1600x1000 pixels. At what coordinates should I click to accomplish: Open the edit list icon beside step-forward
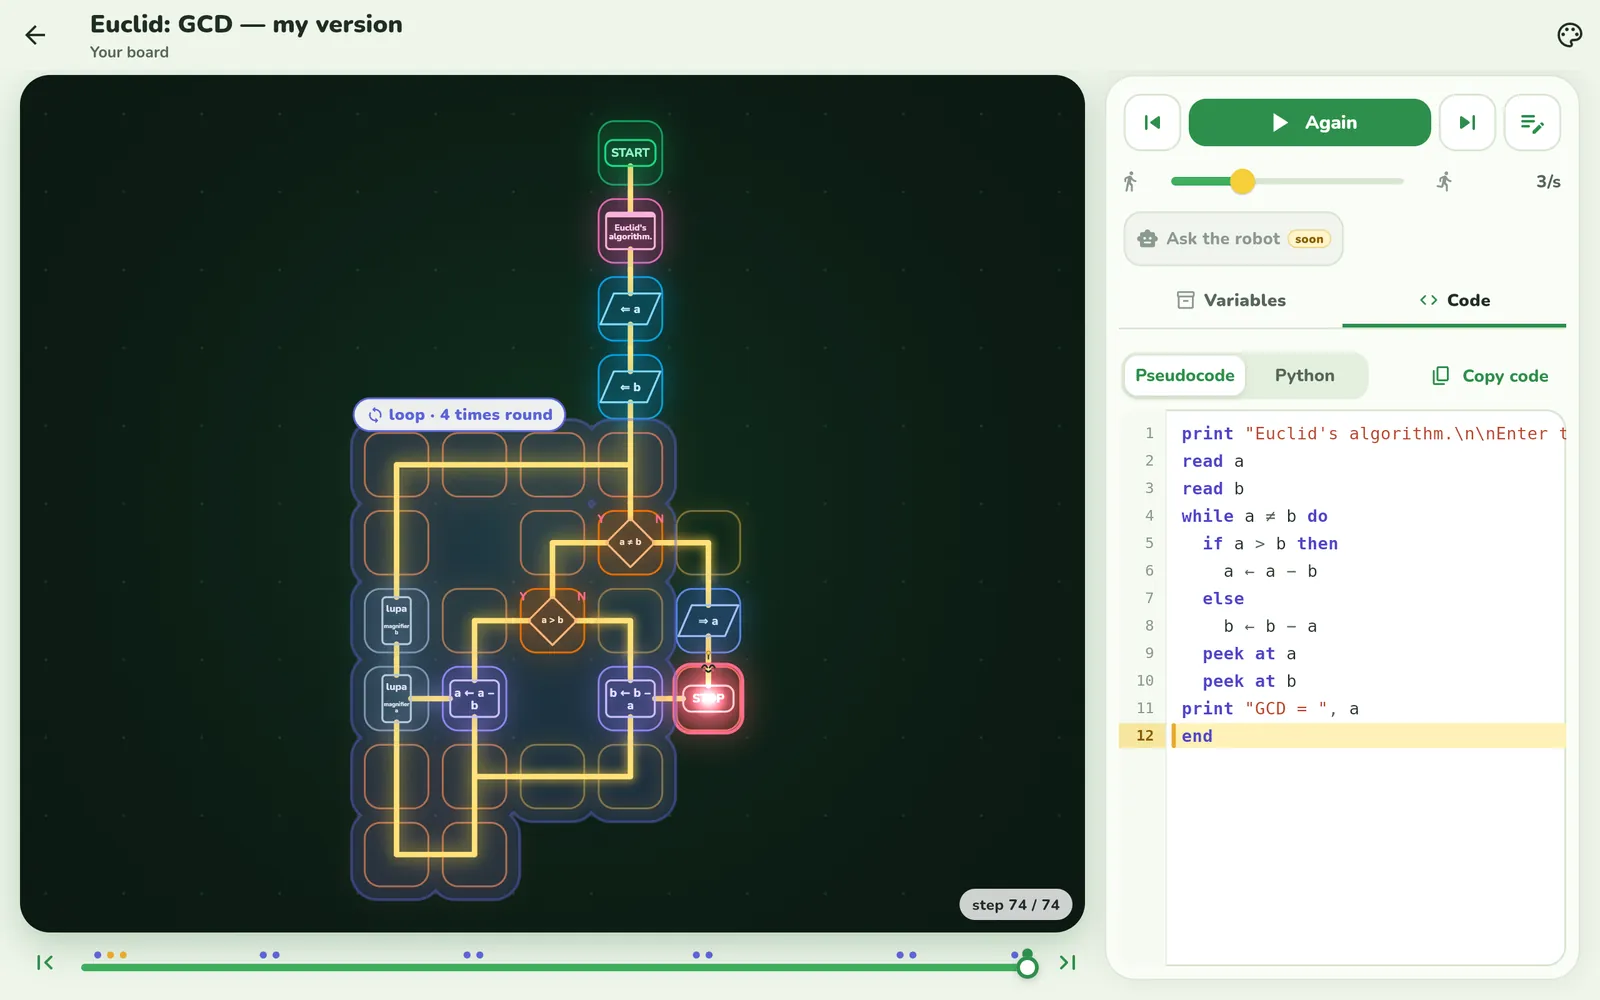click(1532, 123)
